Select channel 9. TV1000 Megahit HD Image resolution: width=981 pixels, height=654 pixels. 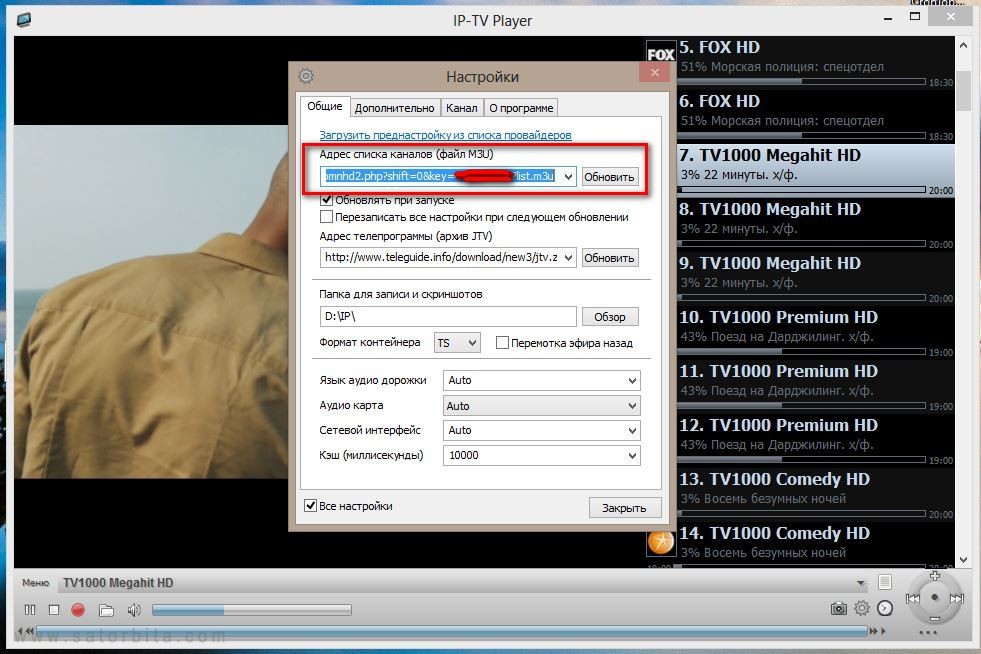coord(815,279)
